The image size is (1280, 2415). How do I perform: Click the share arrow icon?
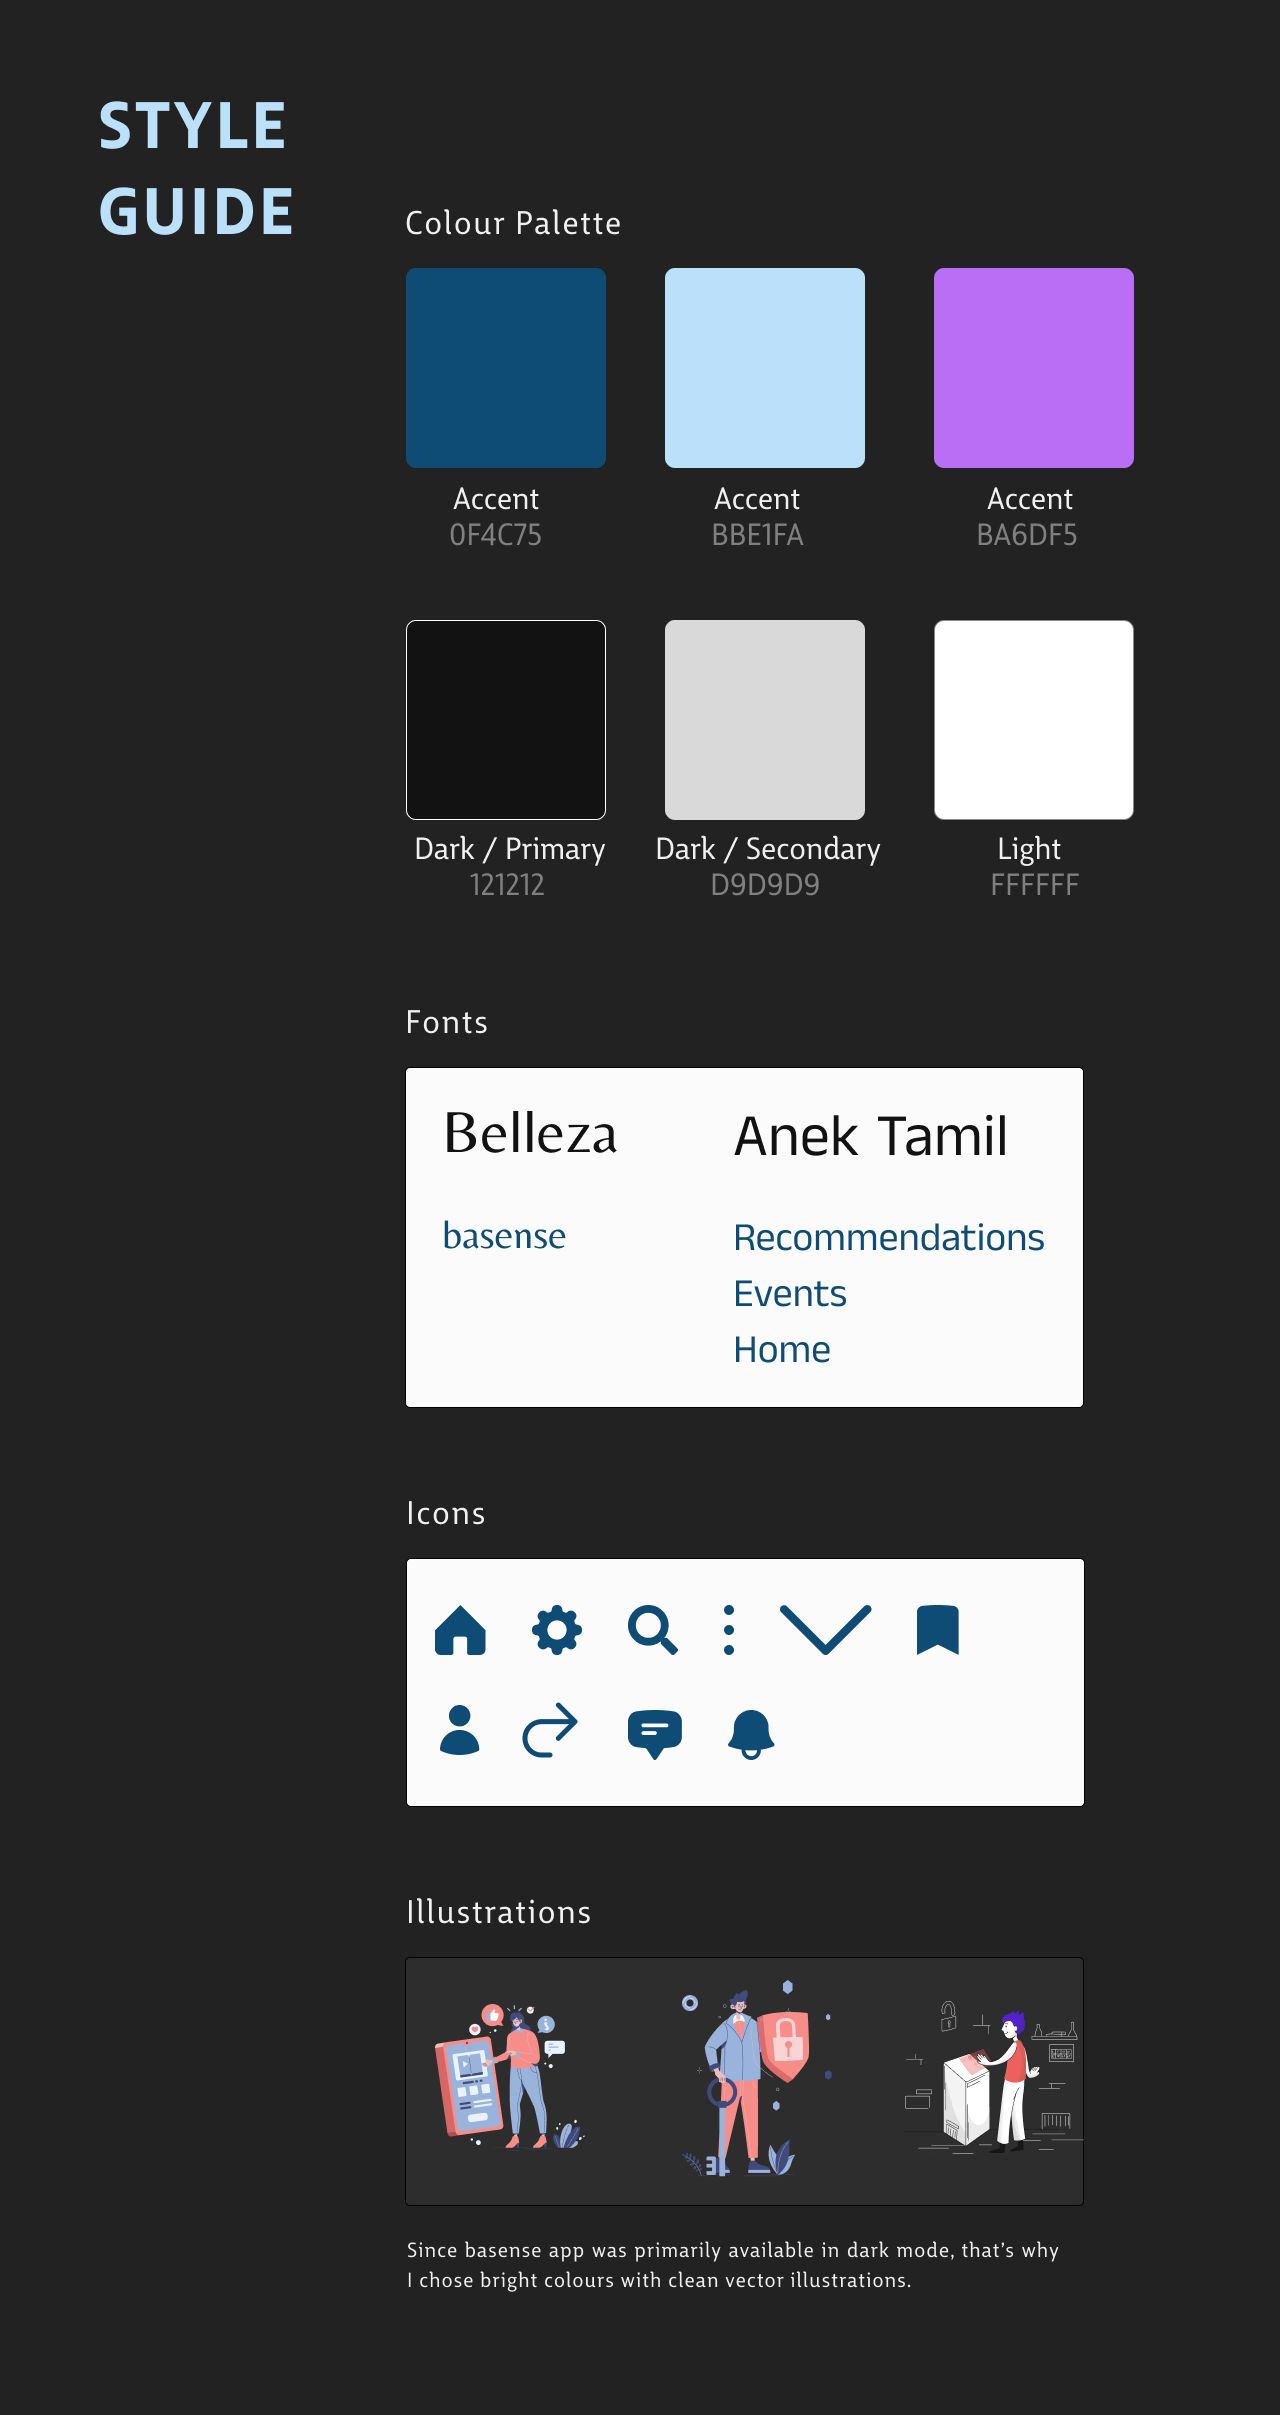pos(550,1730)
